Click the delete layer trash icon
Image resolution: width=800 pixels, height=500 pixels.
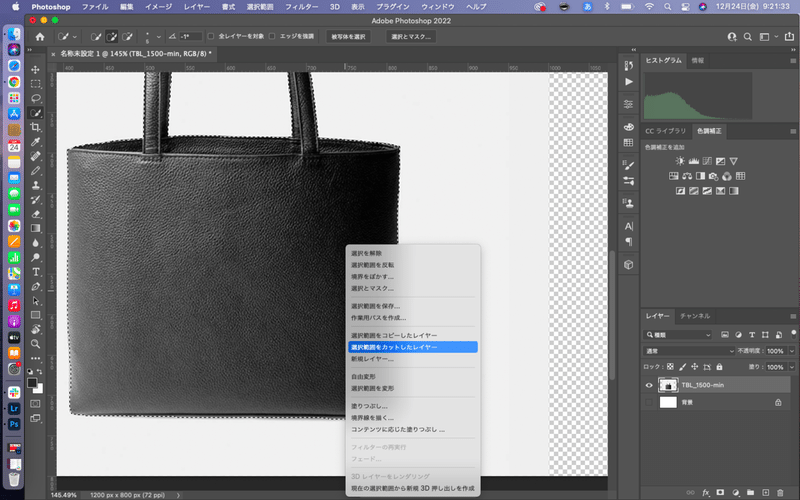tap(780, 493)
